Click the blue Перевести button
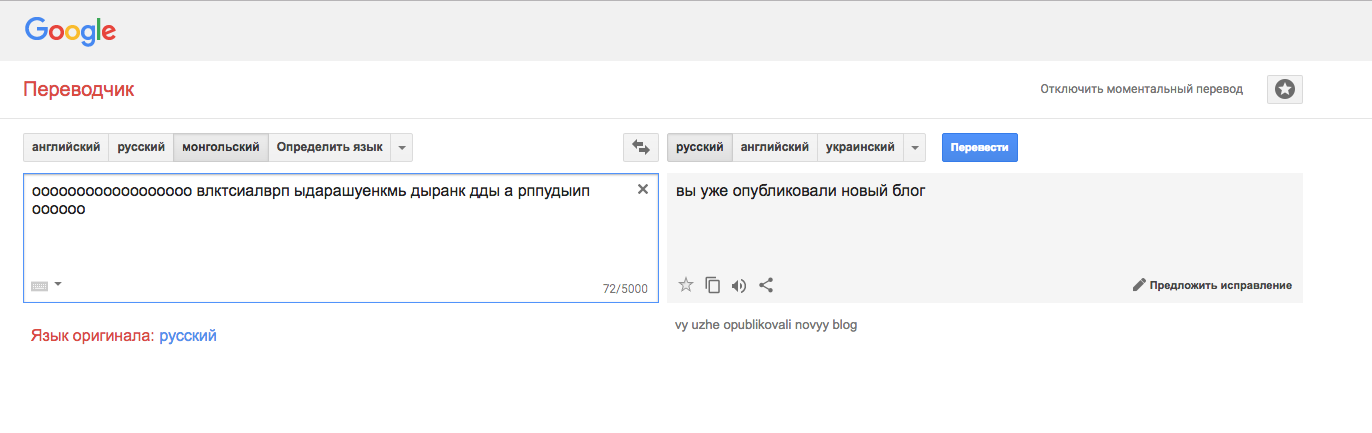1372x433 pixels. coord(980,147)
